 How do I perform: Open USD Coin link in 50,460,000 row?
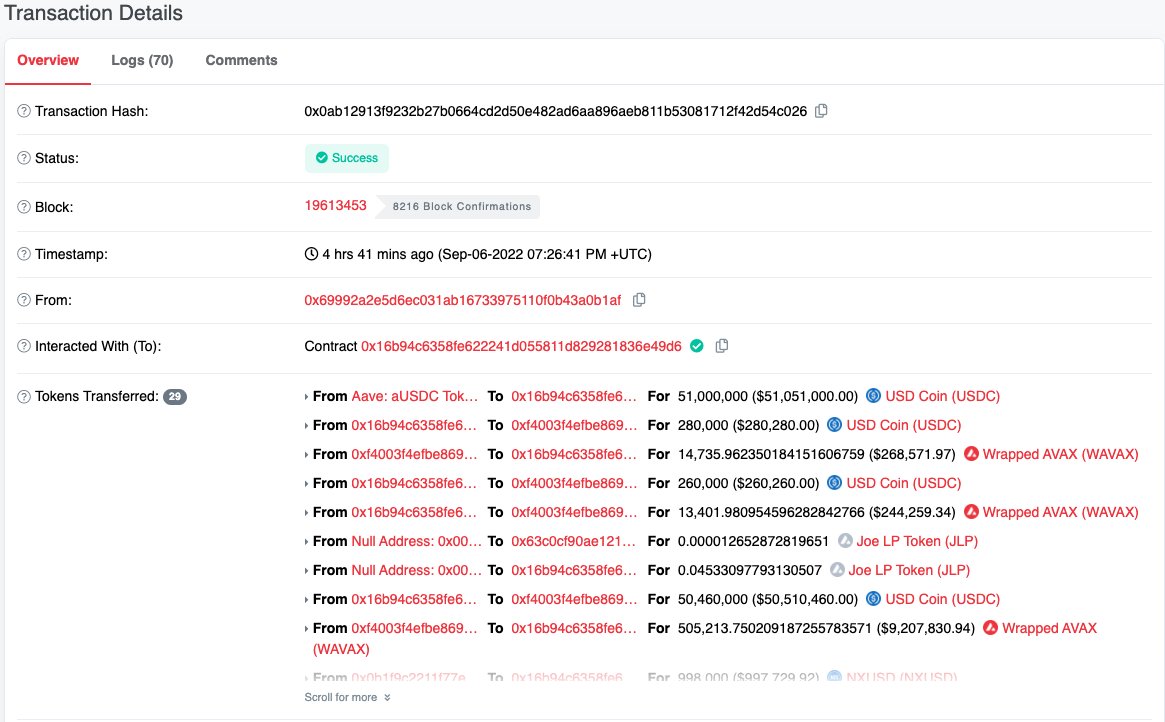(x=942, y=599)
